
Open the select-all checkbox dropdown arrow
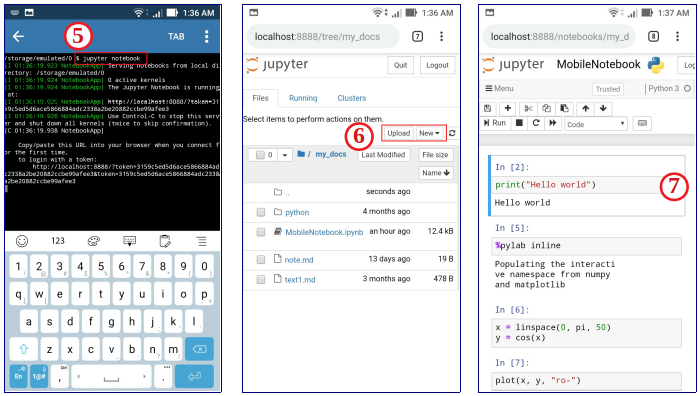click(285, 155)
